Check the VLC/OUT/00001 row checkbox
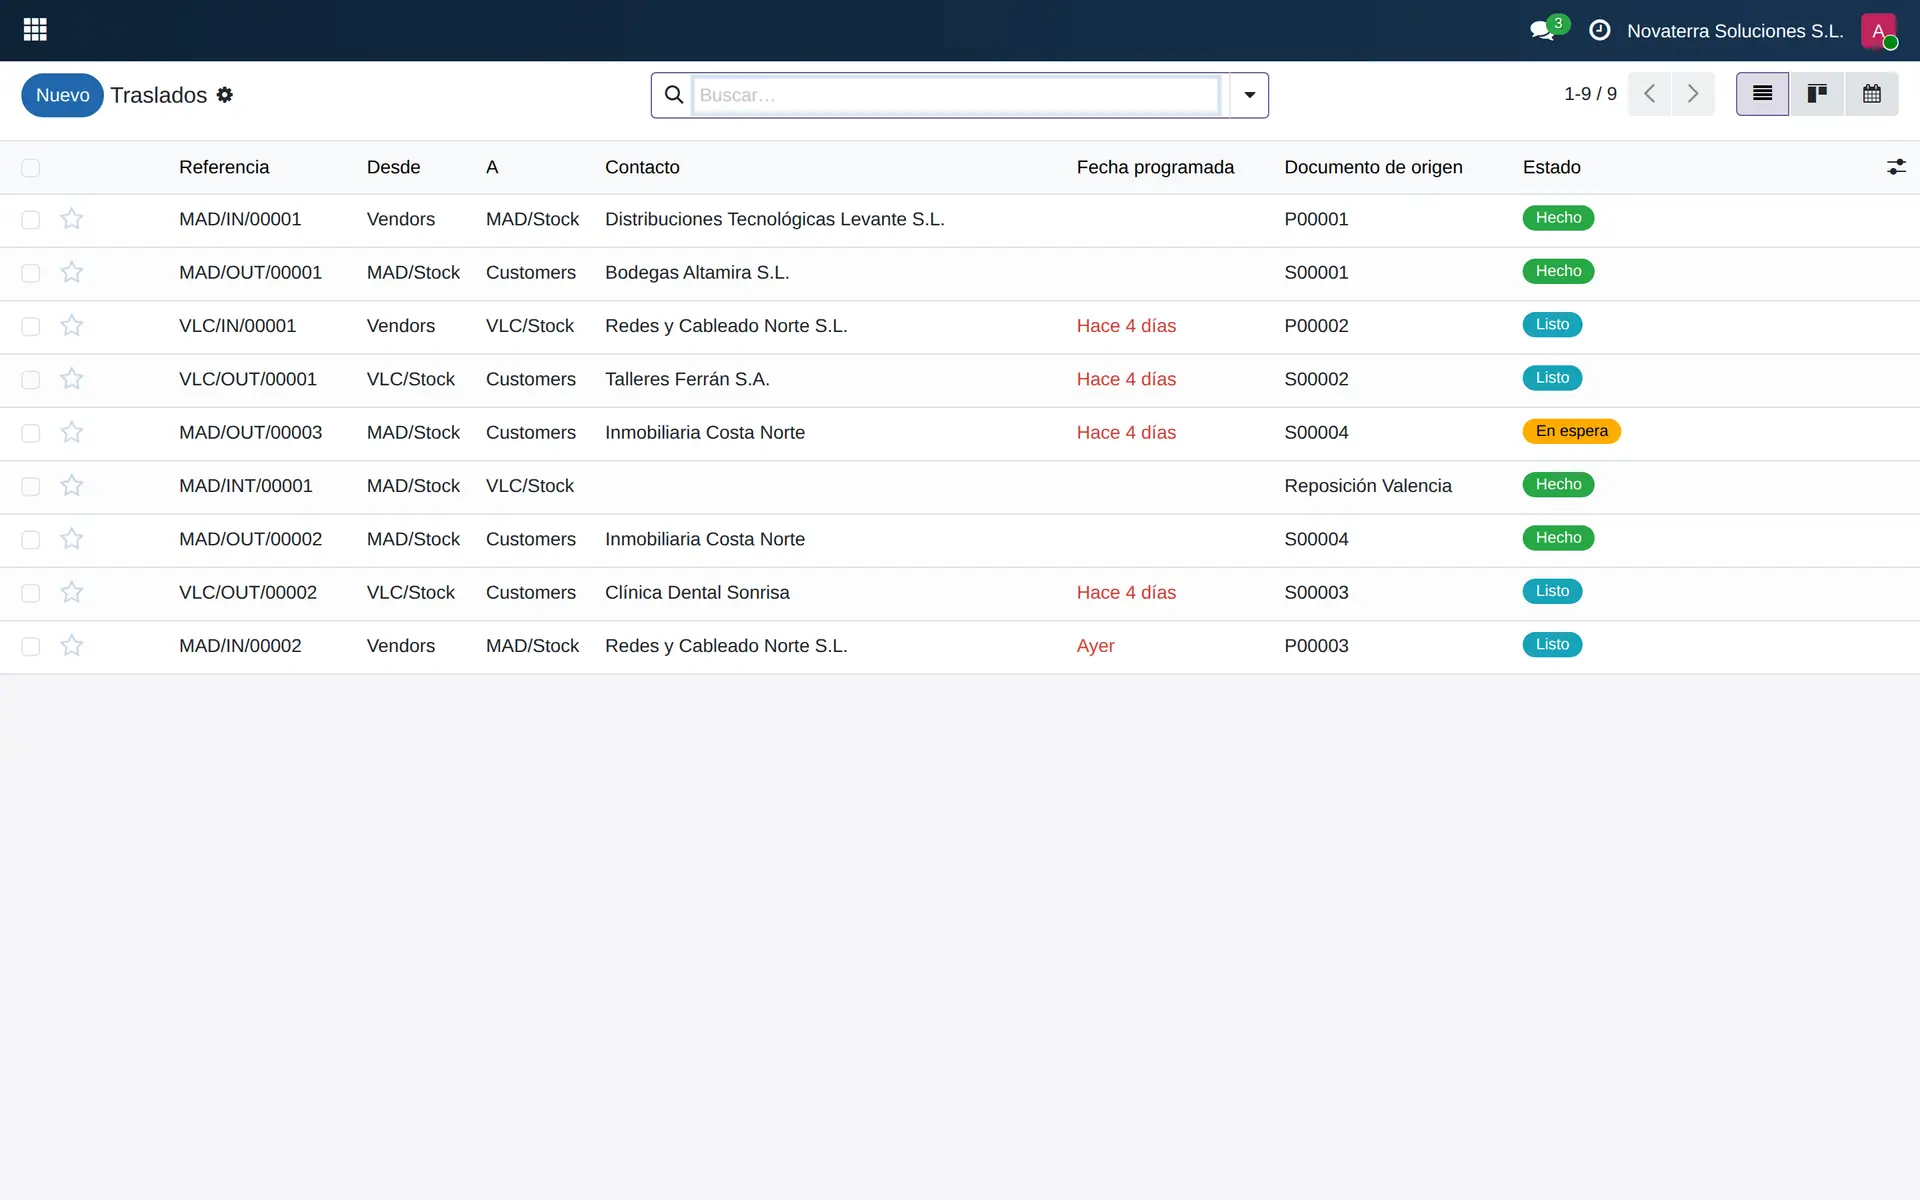This screenshot has height=1200, width=1920. [x=31, y=380]
